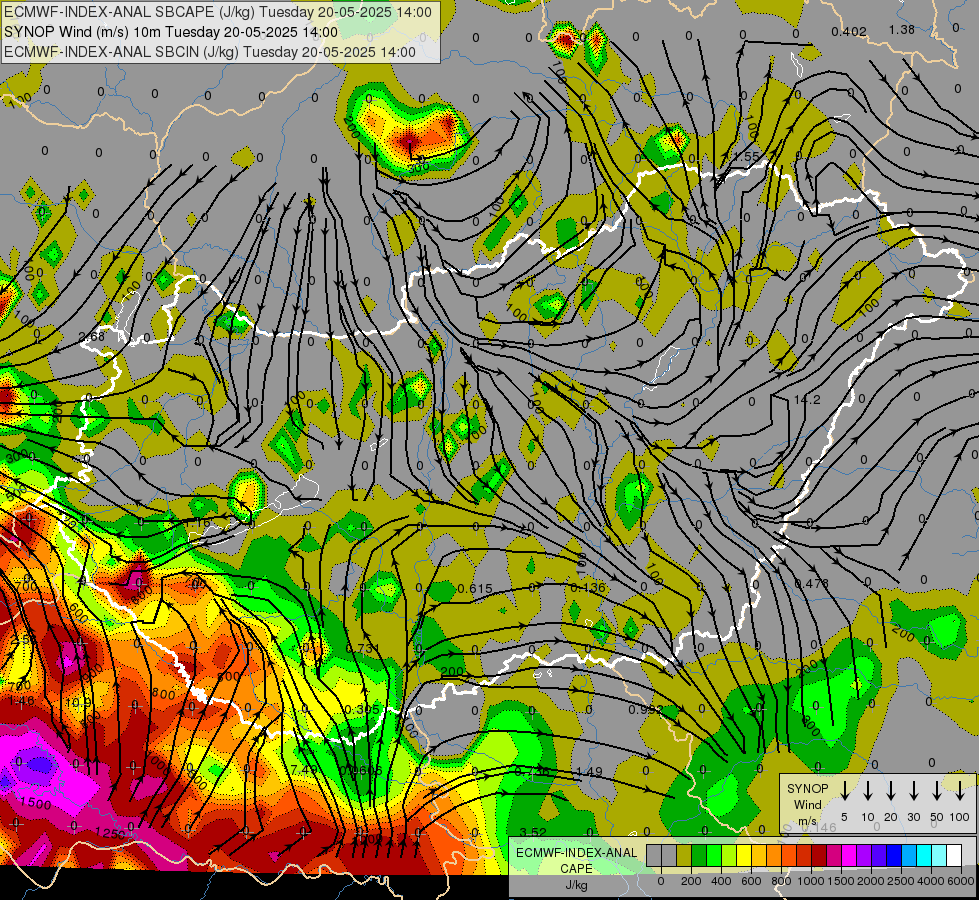This screenshot has width=979, height=900.
Task: Click the 1.46 value on the map
Action: tap(21, 701)
